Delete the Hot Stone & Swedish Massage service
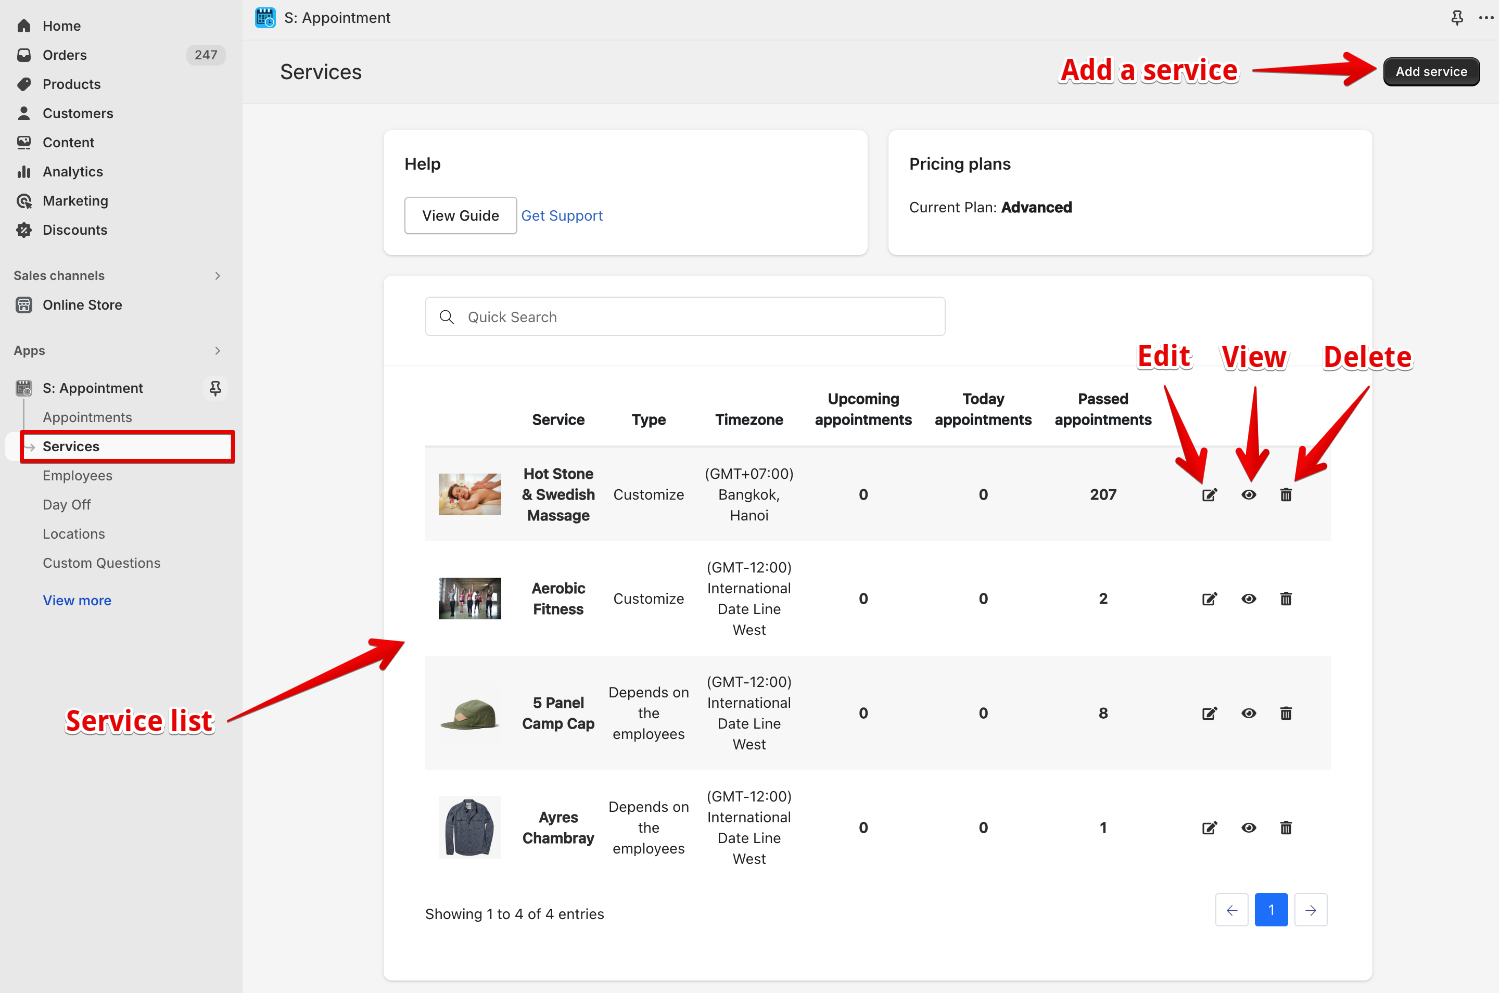The height and width of the screenshot is (993, 1499). [1286, 495]
